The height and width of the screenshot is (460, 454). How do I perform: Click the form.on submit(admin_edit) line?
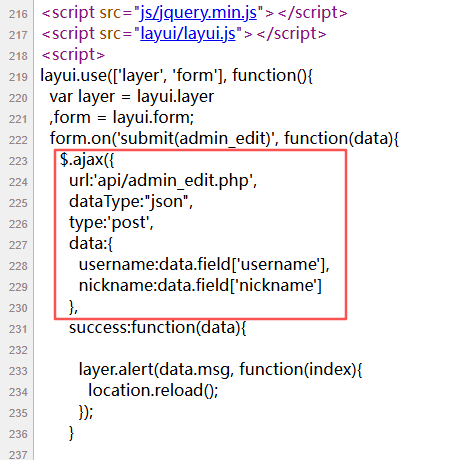[224, 139]
